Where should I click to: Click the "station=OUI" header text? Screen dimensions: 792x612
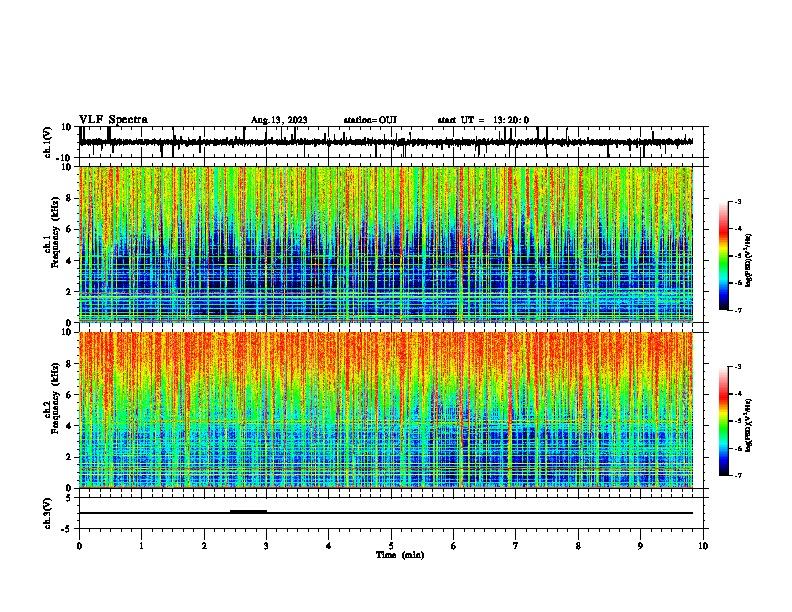[370, 120]
